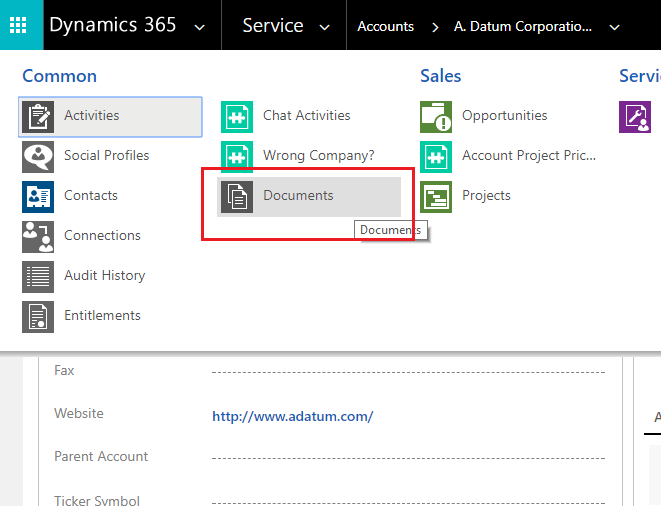
Task: Click the Fax input field
Action: 408,371
